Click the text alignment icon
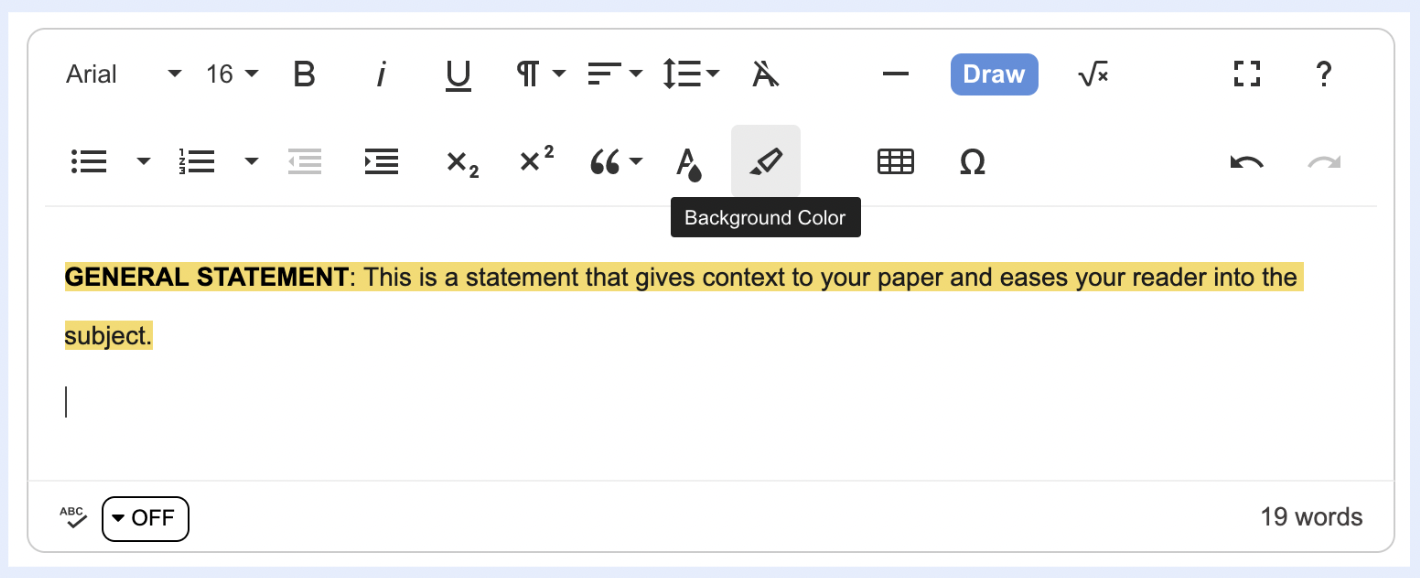The width and height of the screenshot is (1420, 578). [x=603, y=74]
